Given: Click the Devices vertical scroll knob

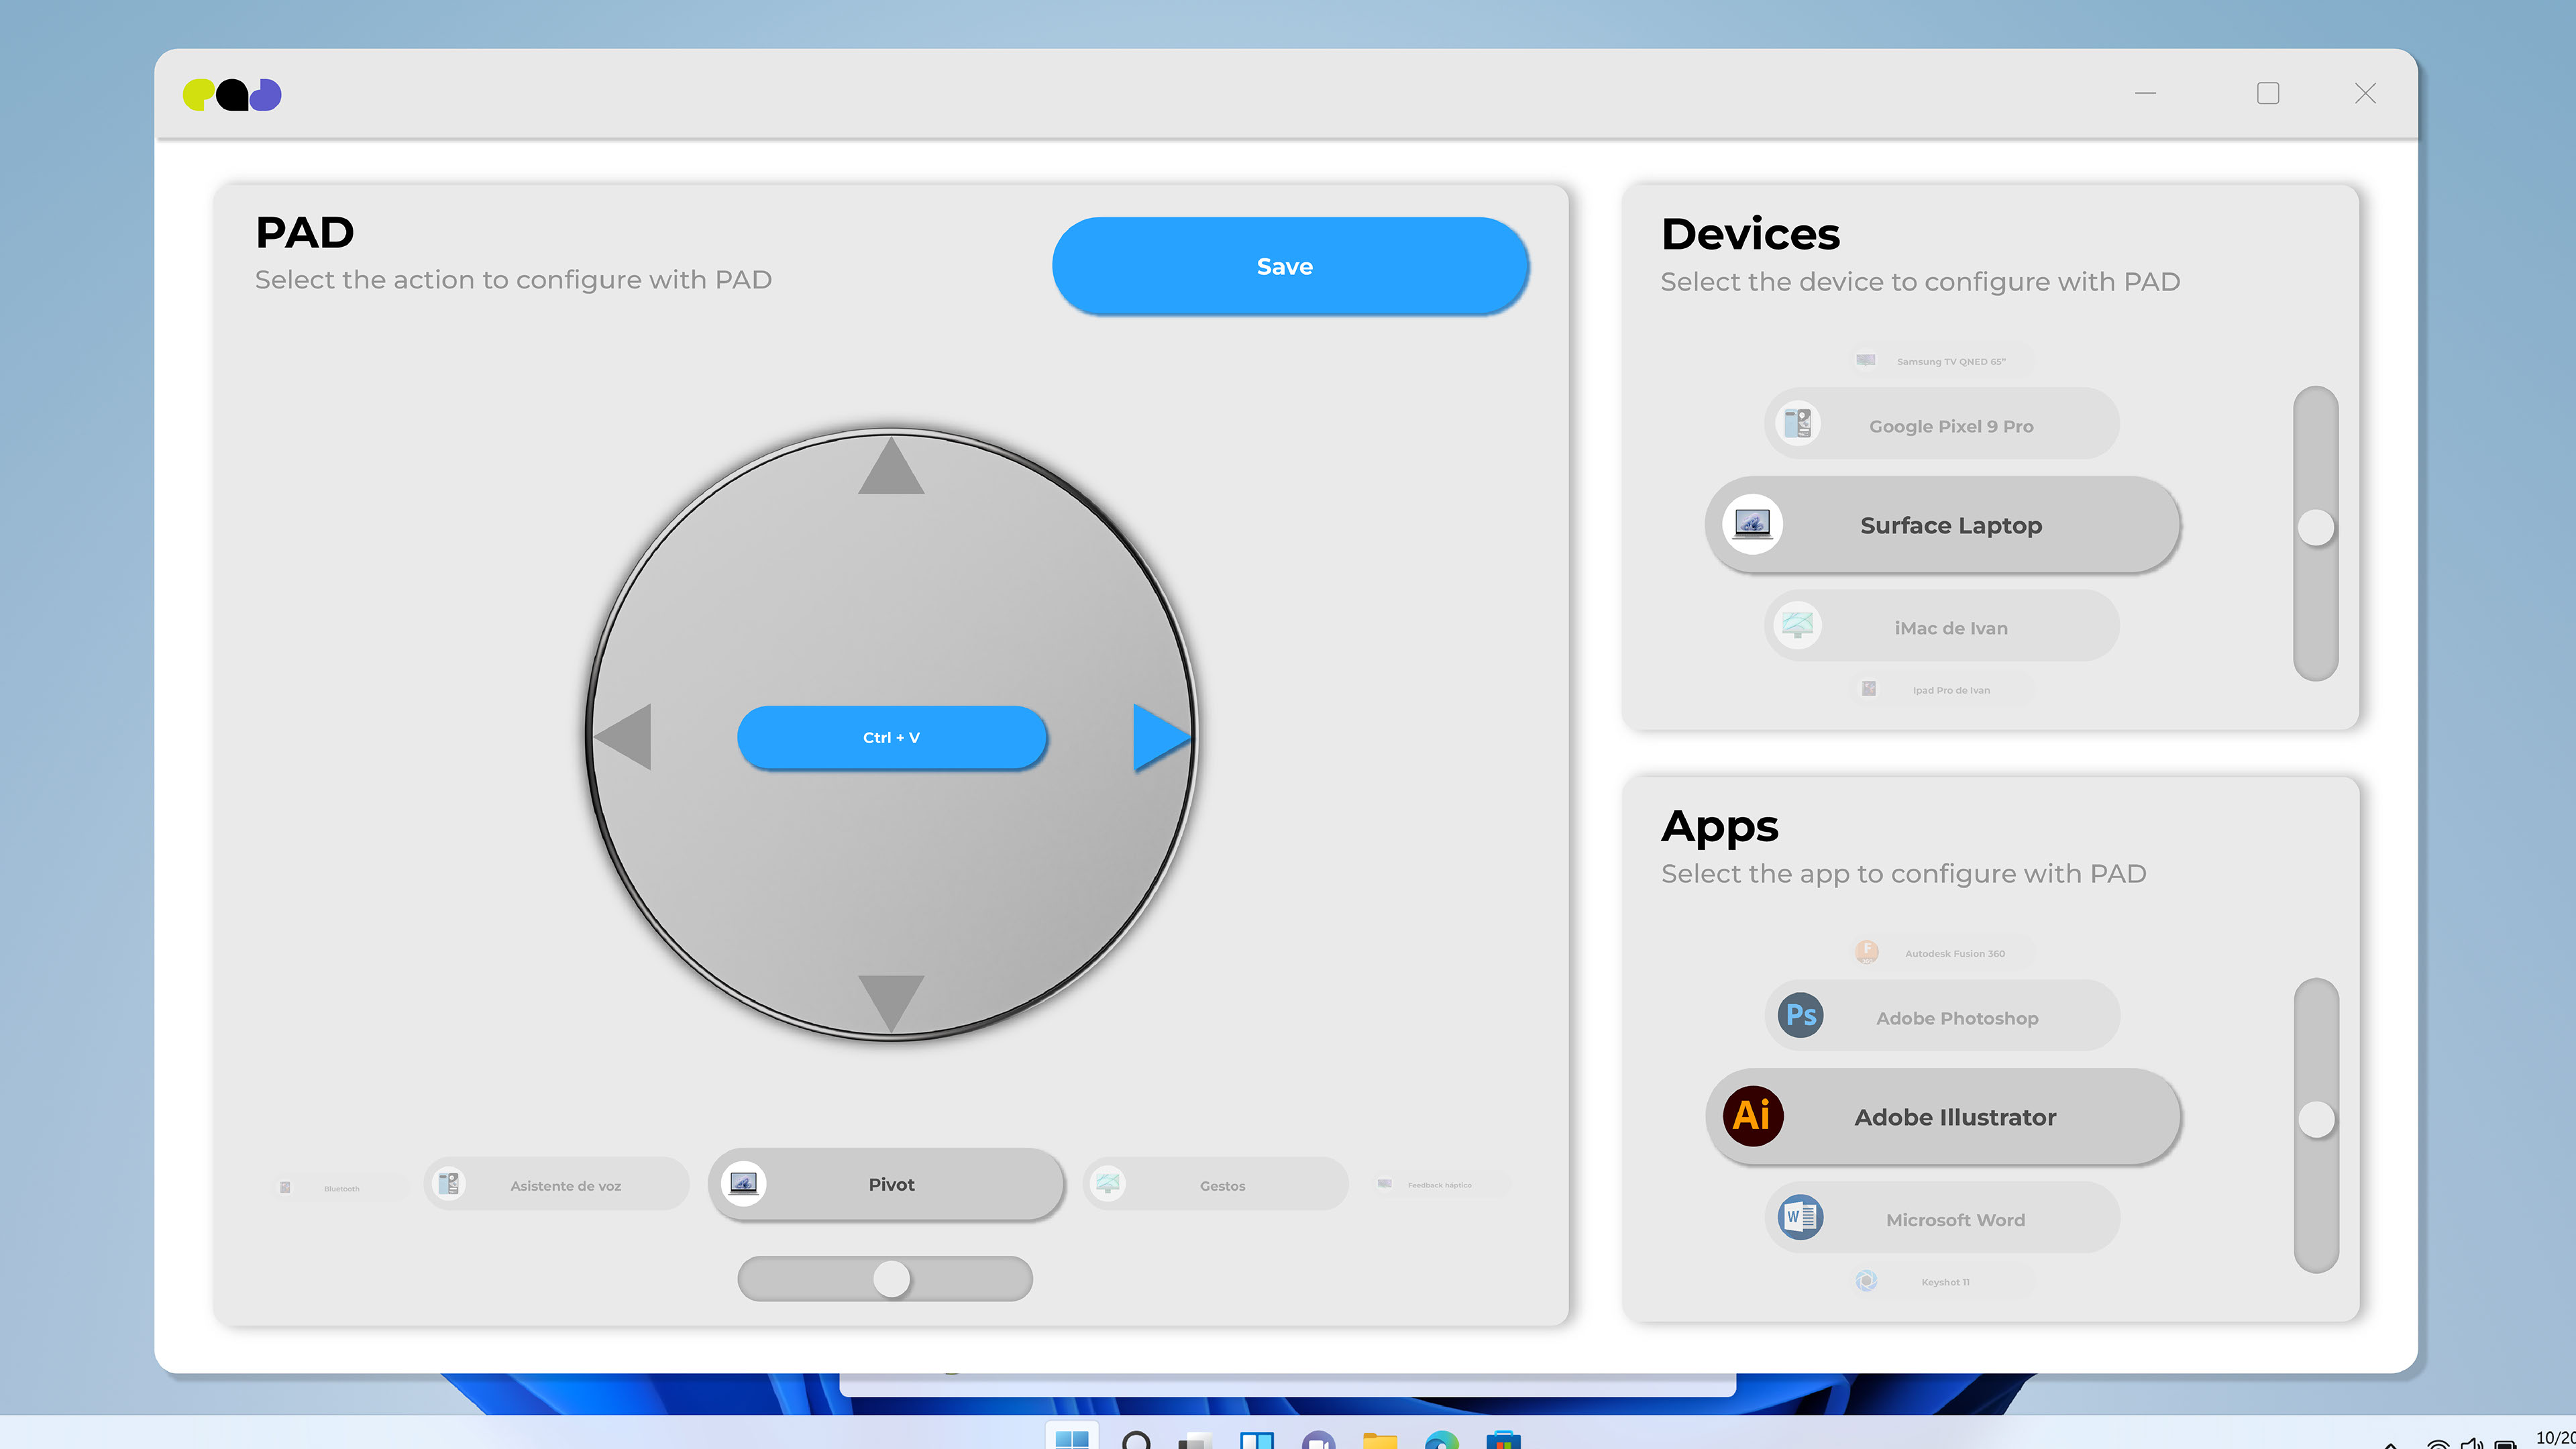Looking at the screenshot, I should [2315, 527].
